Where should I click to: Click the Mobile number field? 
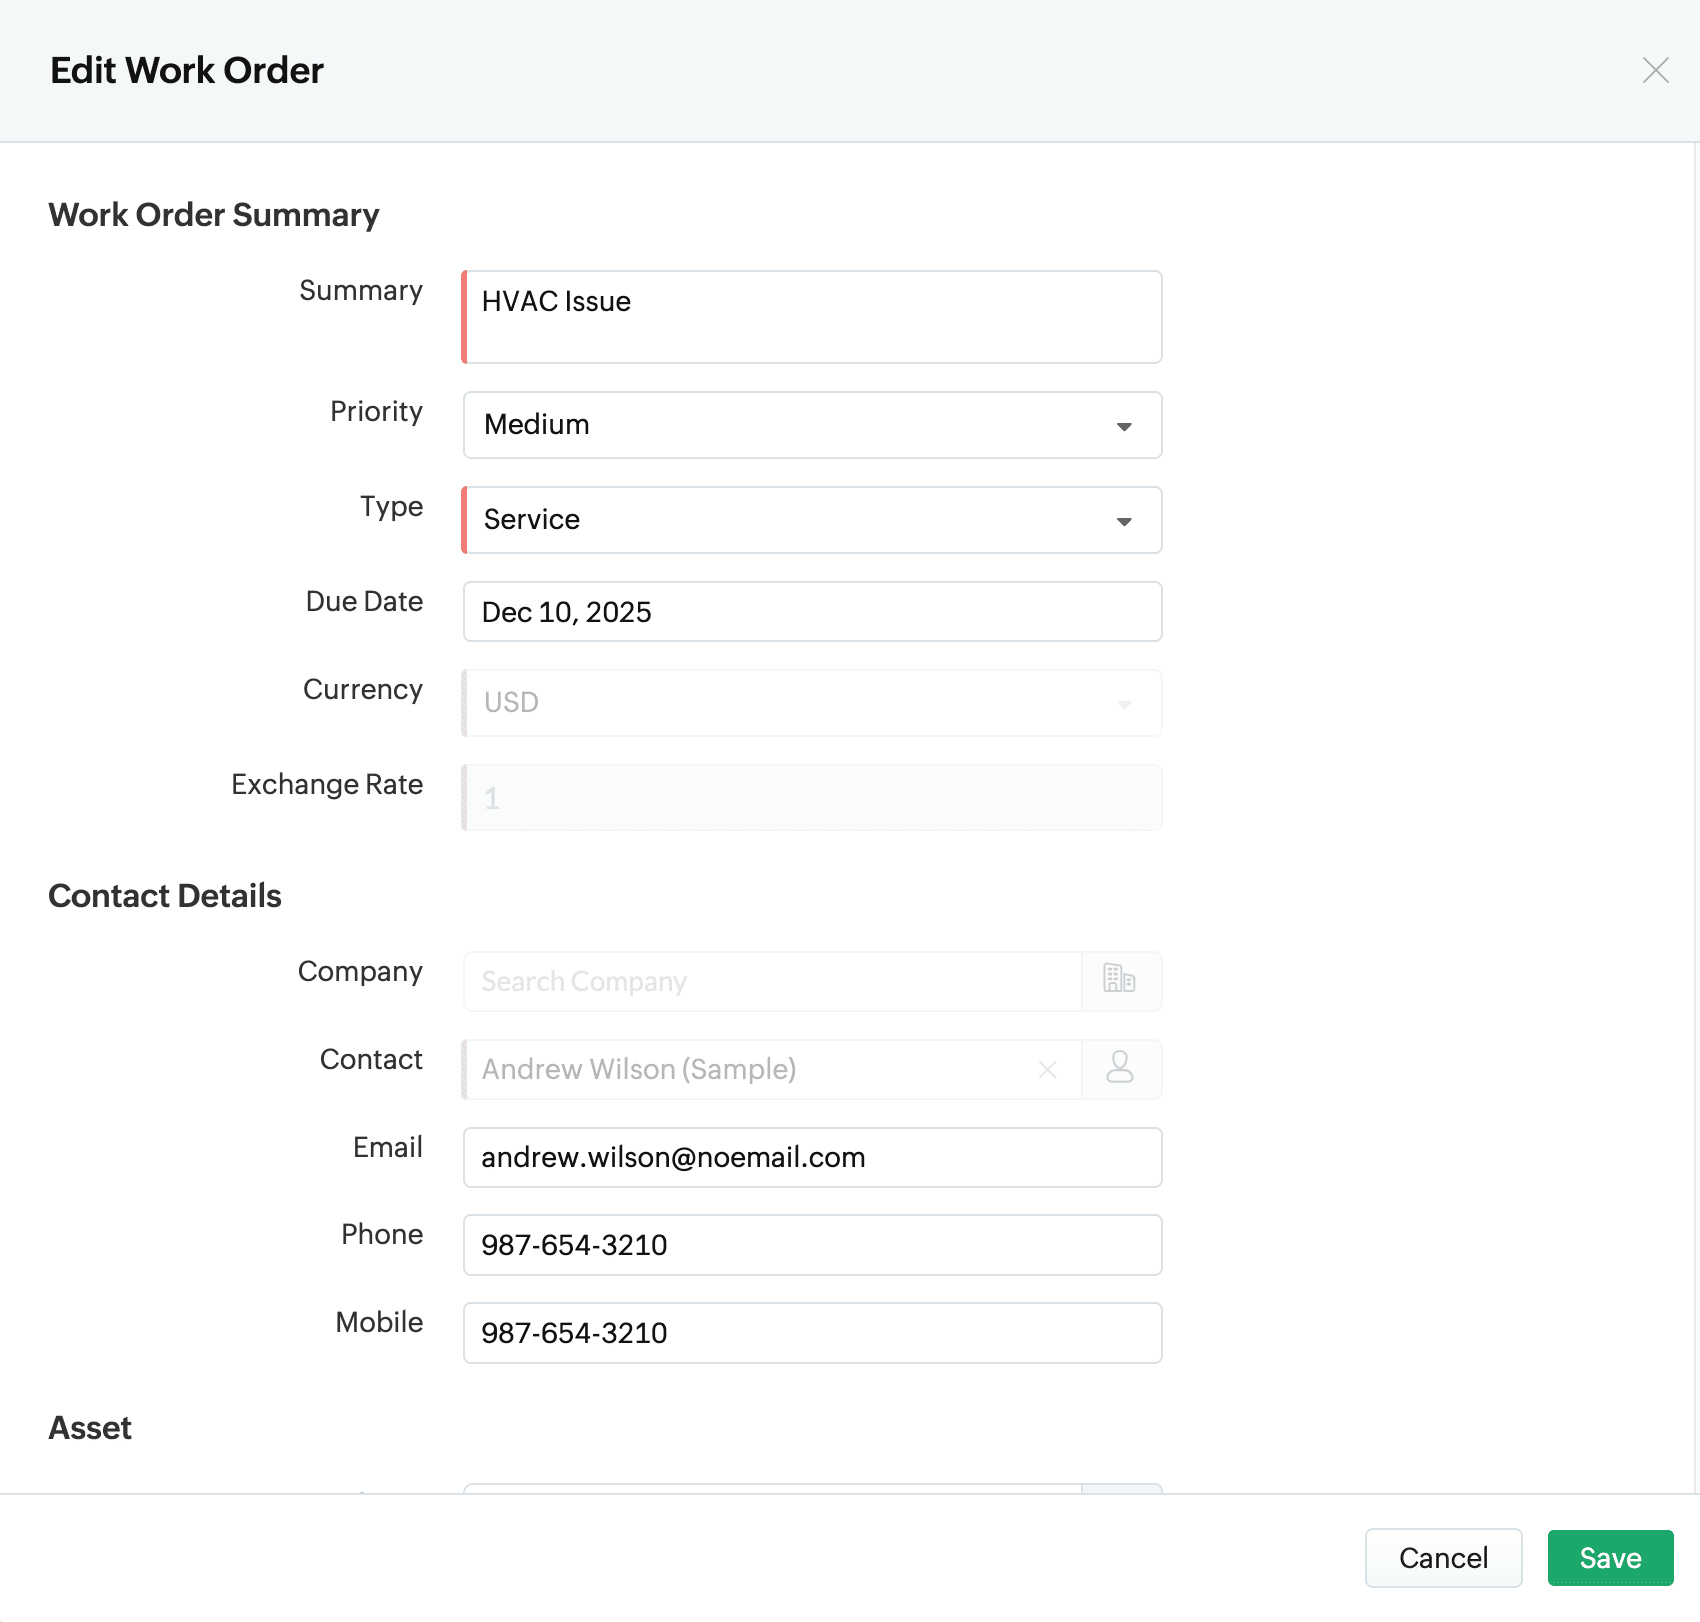812,1333
